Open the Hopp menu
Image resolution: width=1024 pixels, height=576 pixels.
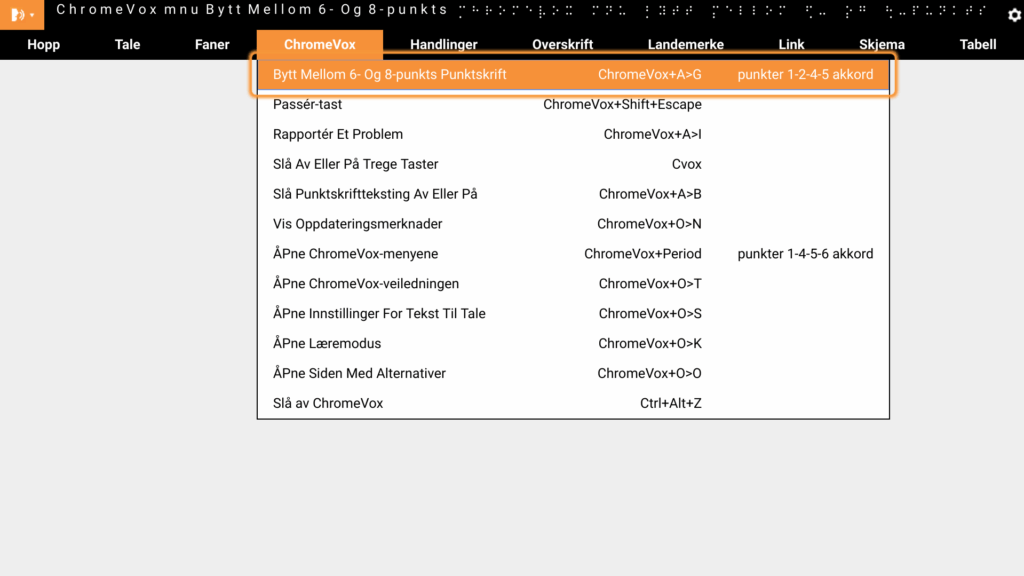click(x=44, y=44)
